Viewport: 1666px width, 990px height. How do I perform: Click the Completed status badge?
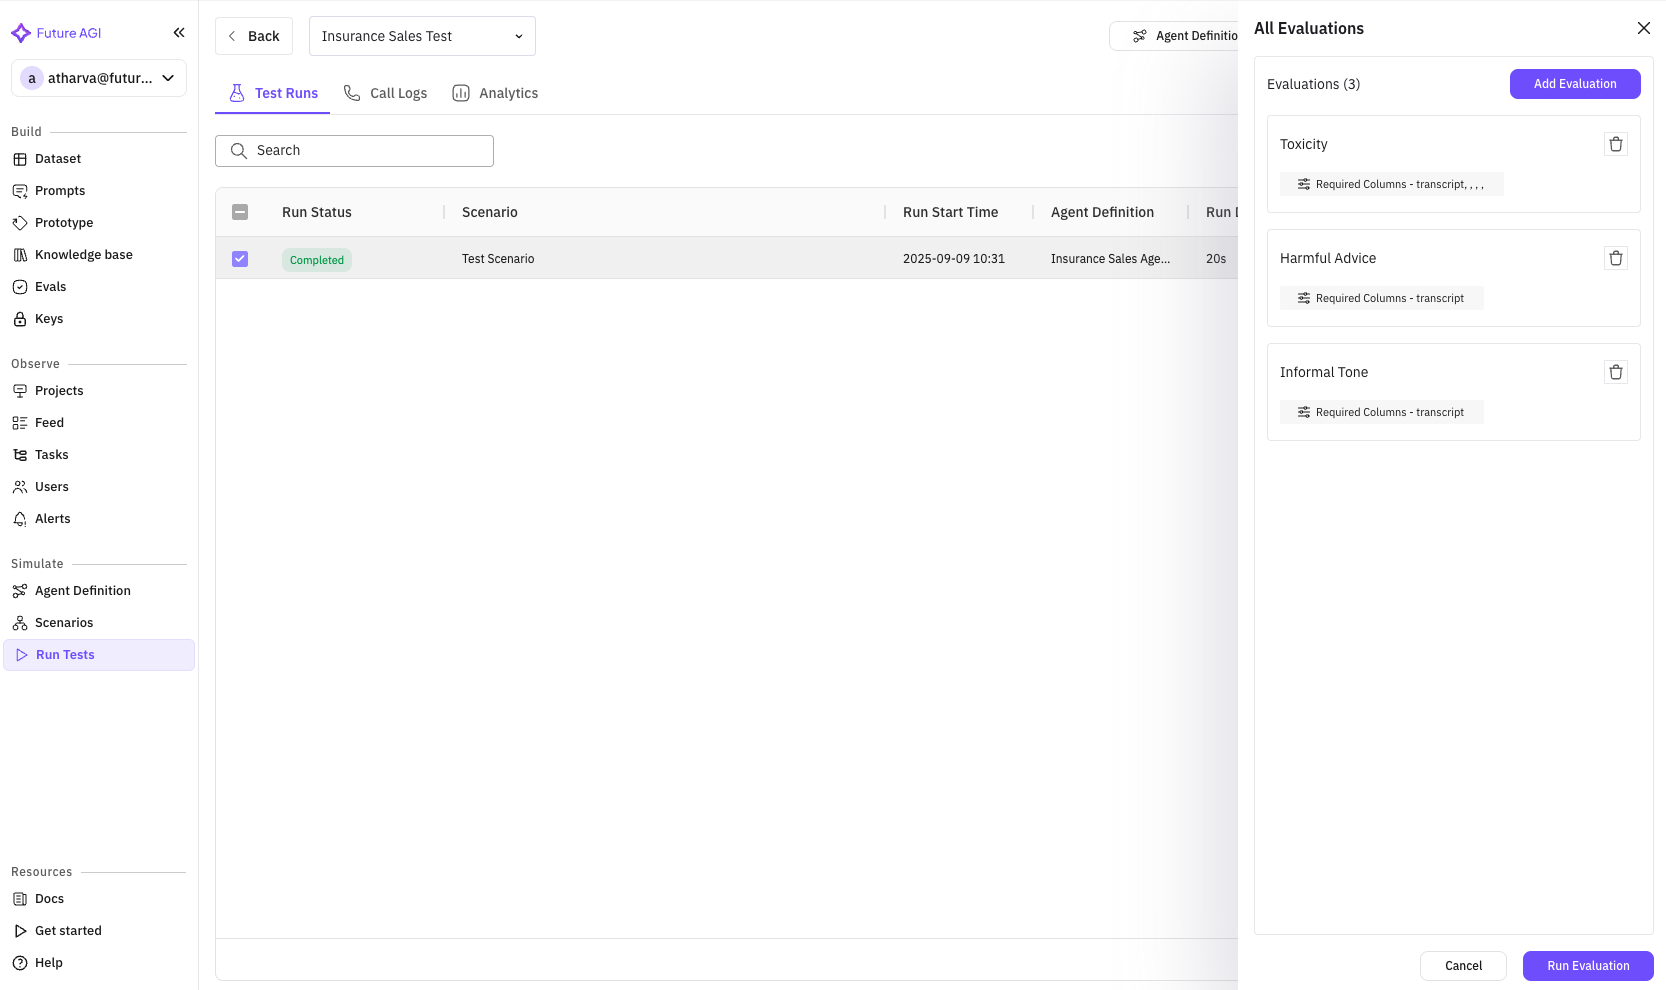click(316, 259)
